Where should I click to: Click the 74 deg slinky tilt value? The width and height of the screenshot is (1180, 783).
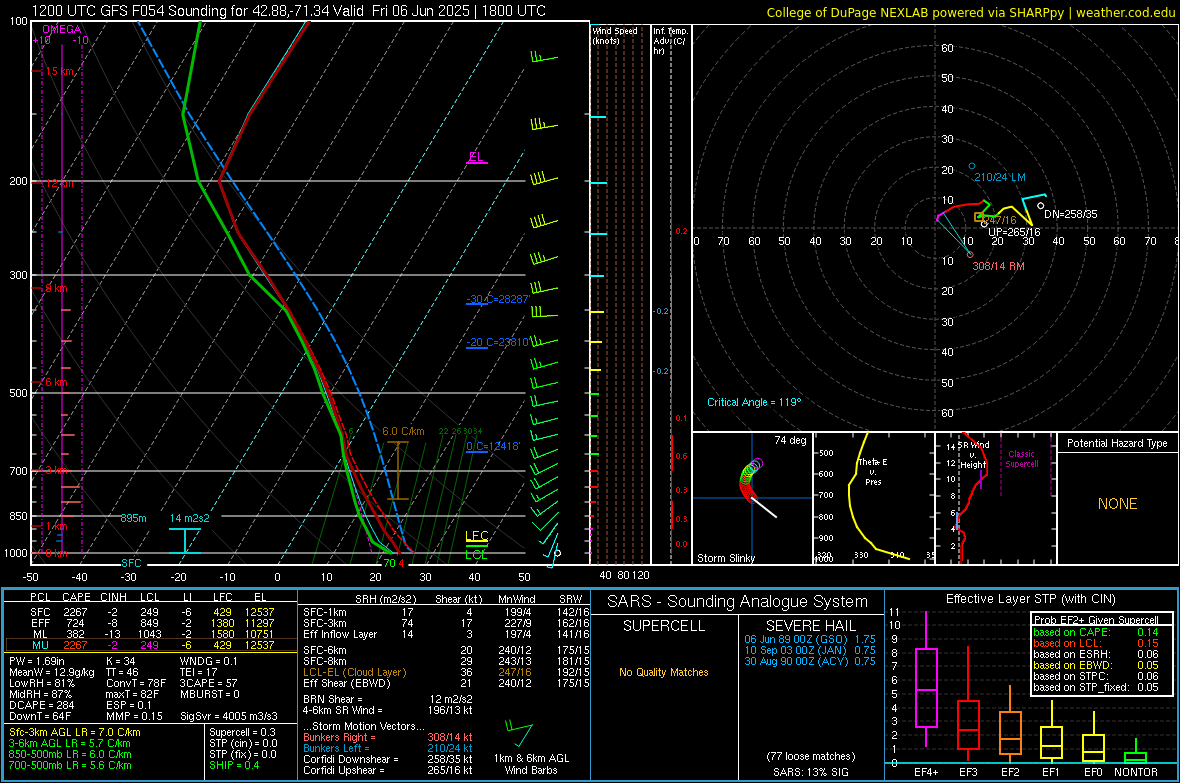(790, 440)
